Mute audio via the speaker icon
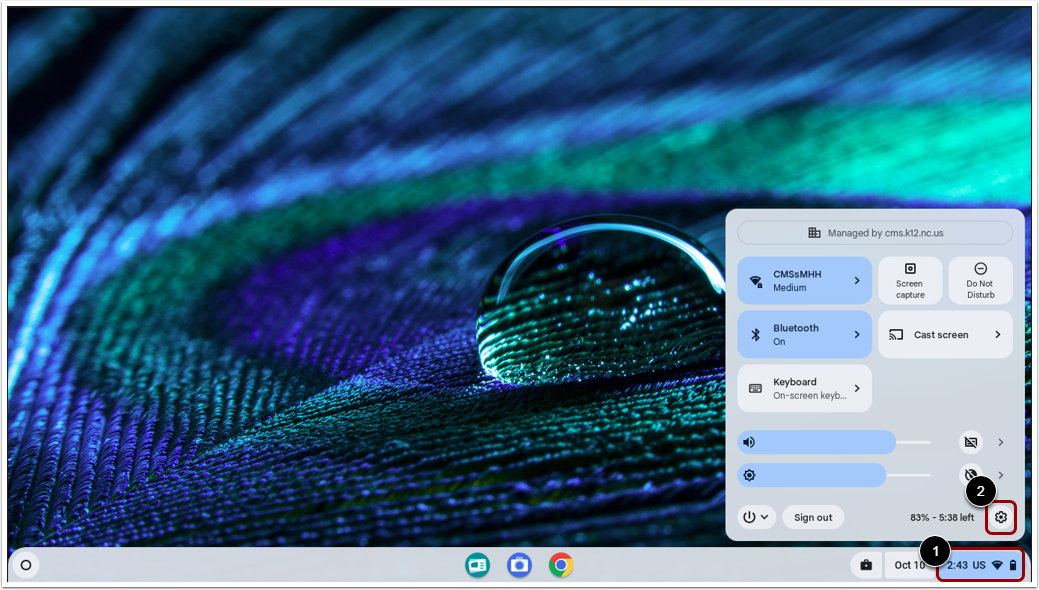Screen dimensions: 1039x590 [749, 441]
